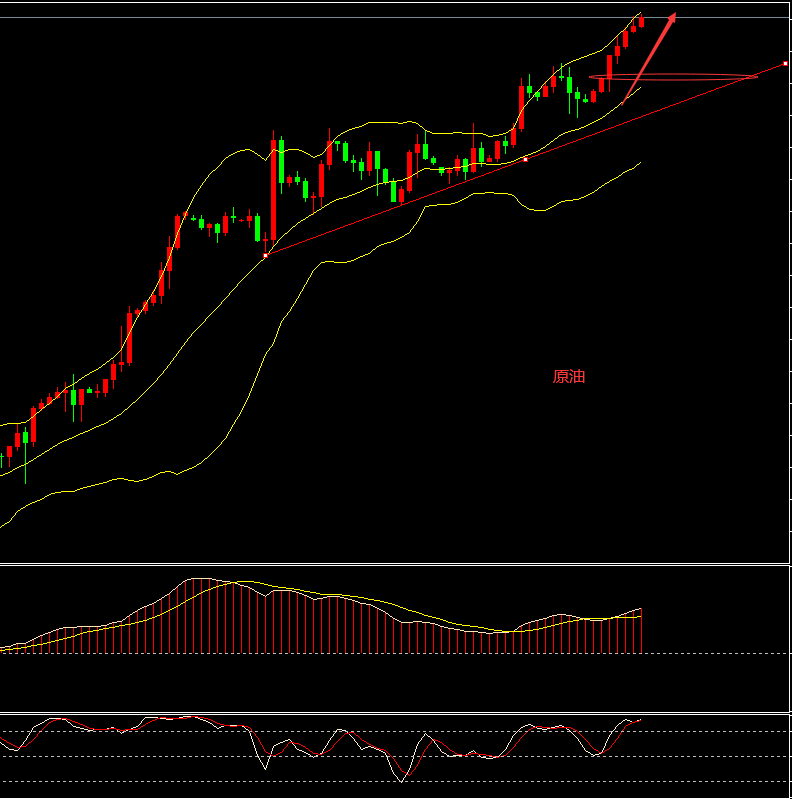
Task: Click the dashed zero line in MACD panel
Action: click(x=700, y=654)
